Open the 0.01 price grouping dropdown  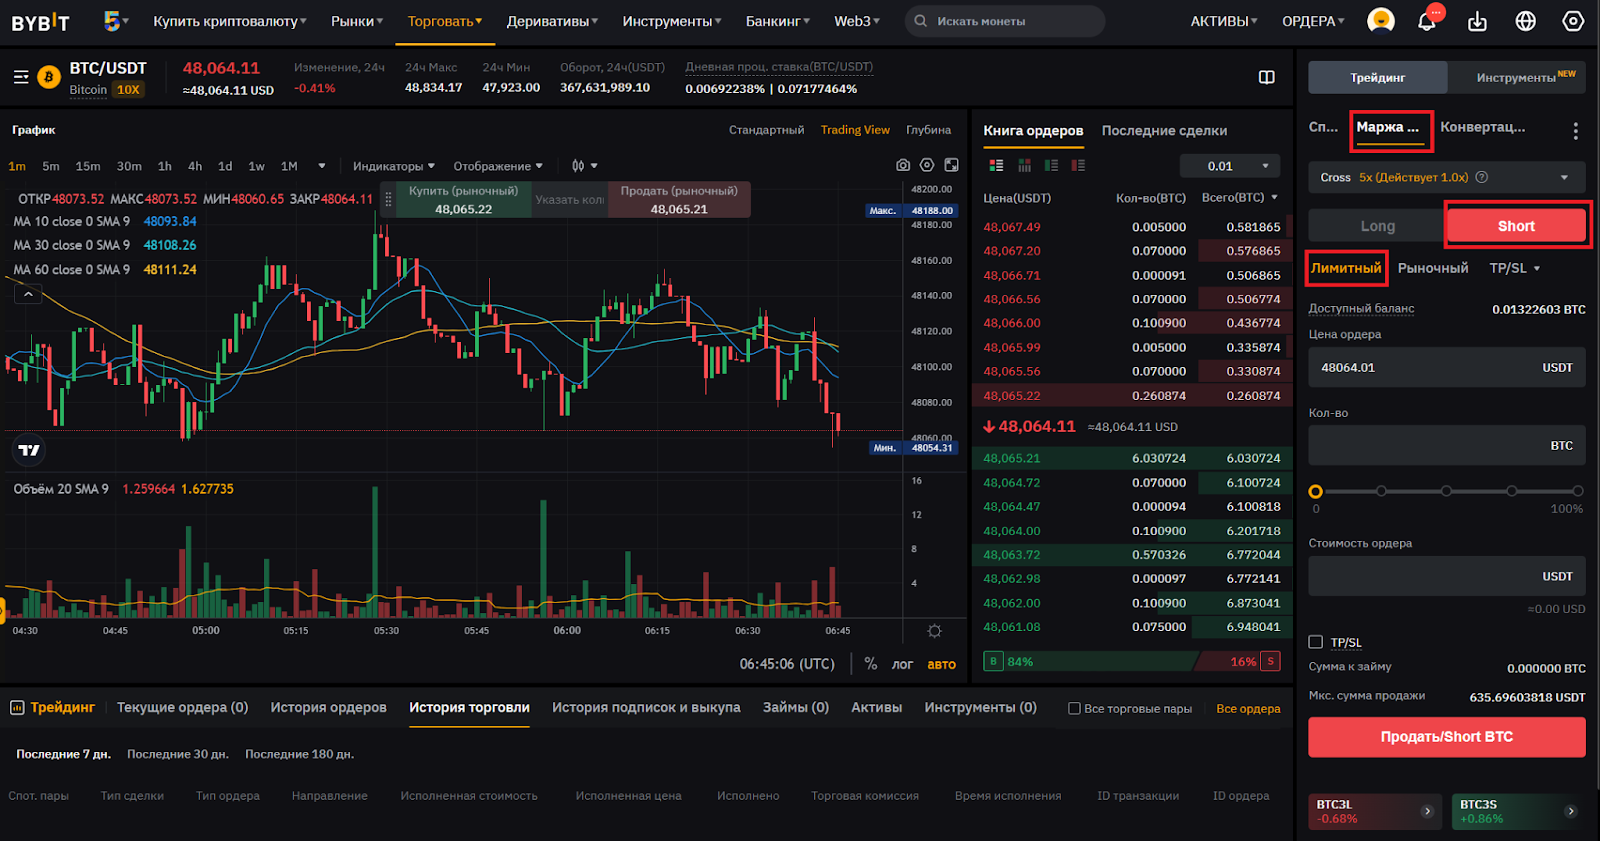[1230, 166]
